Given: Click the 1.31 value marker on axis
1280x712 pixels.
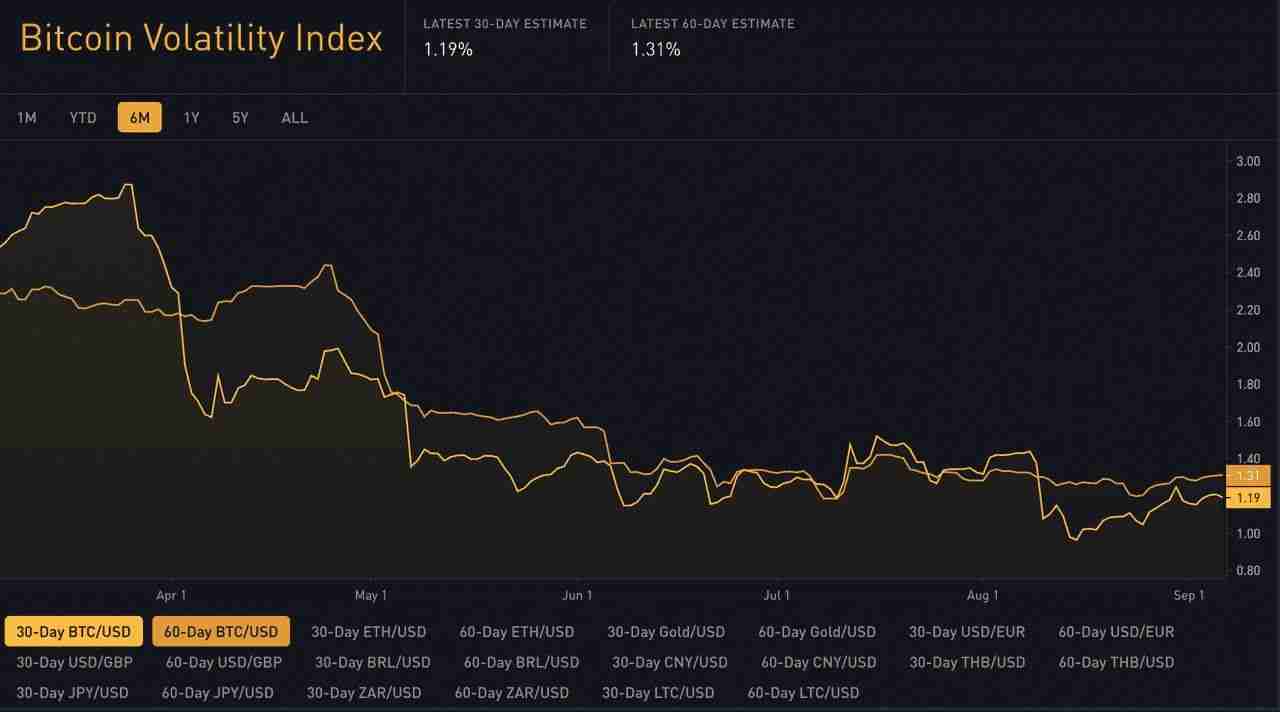Looking at the screenshot, I should 1246,476.
